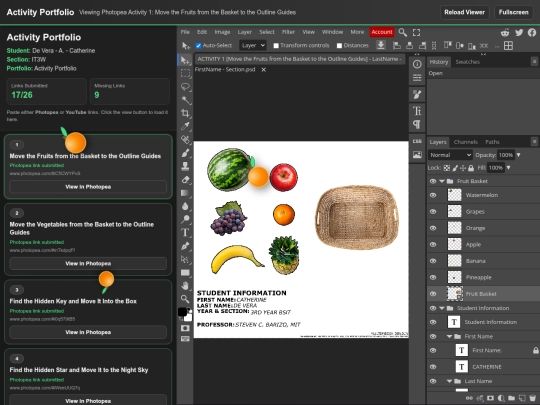540x405 pixels.
Task: Enable the Transform controls checkbox
Action: (276, 45)
